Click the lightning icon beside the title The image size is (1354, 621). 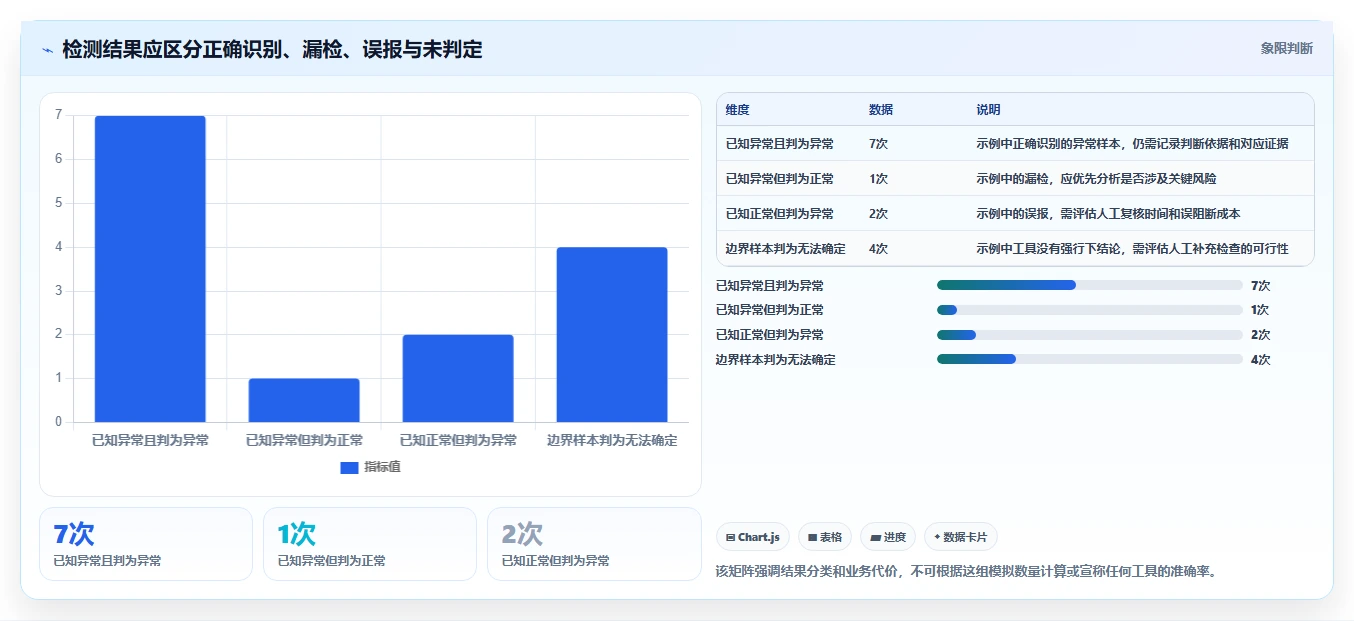coord(47,50)
